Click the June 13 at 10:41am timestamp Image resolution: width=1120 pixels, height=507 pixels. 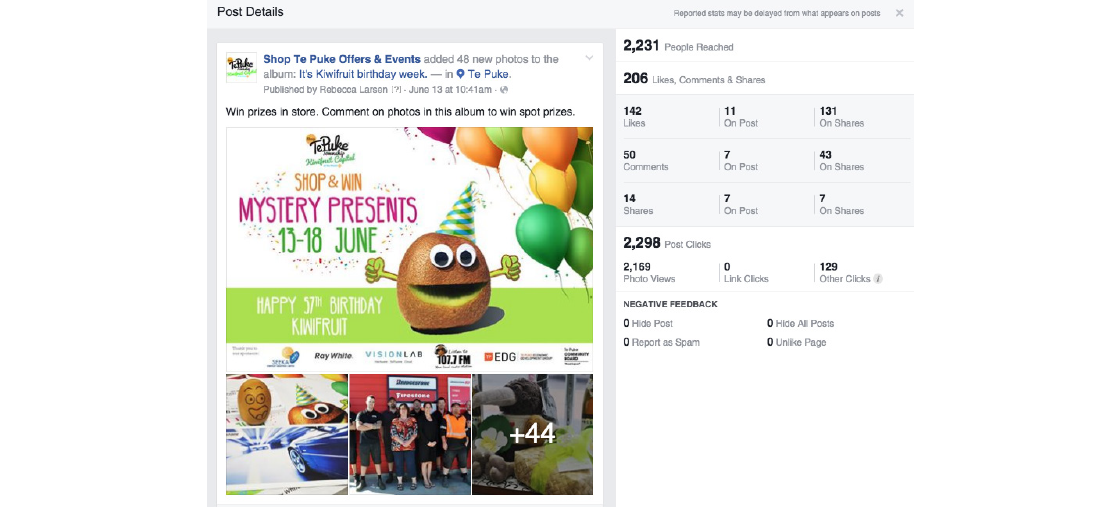(452, 90)
